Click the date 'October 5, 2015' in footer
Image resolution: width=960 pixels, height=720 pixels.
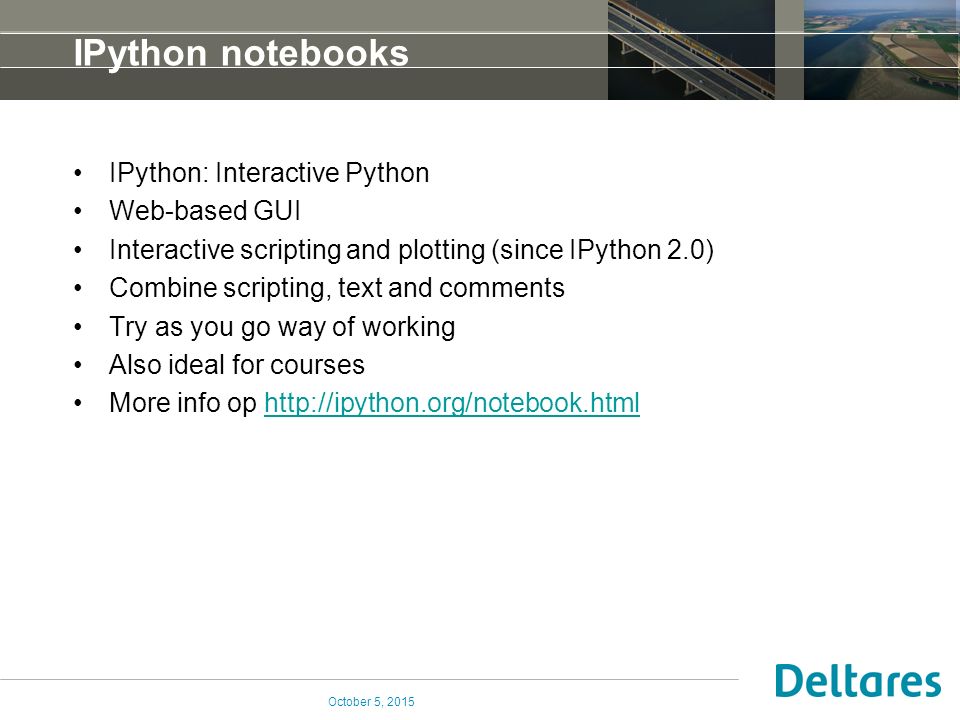[371, 702]
